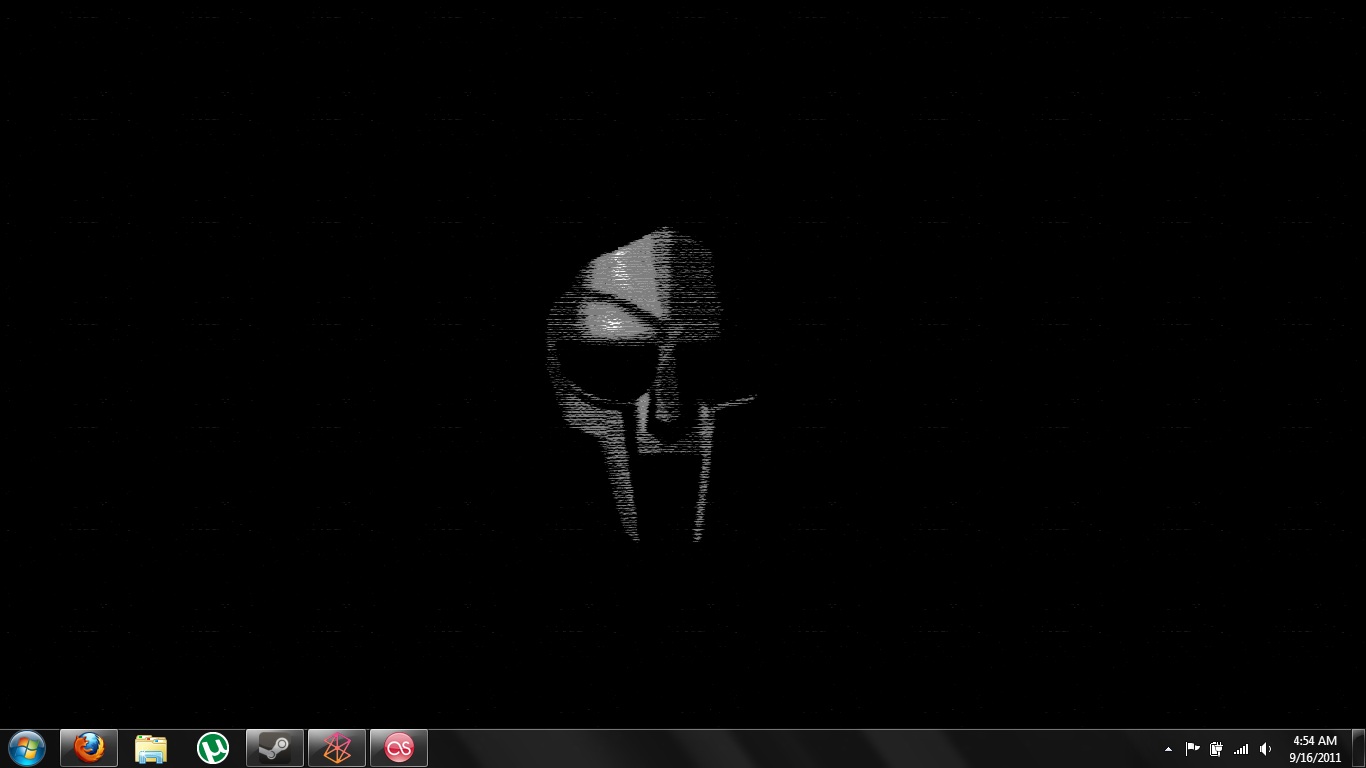
Task: Check the battery power icon
Action: pyautogui.click(x=1216, y=749)
